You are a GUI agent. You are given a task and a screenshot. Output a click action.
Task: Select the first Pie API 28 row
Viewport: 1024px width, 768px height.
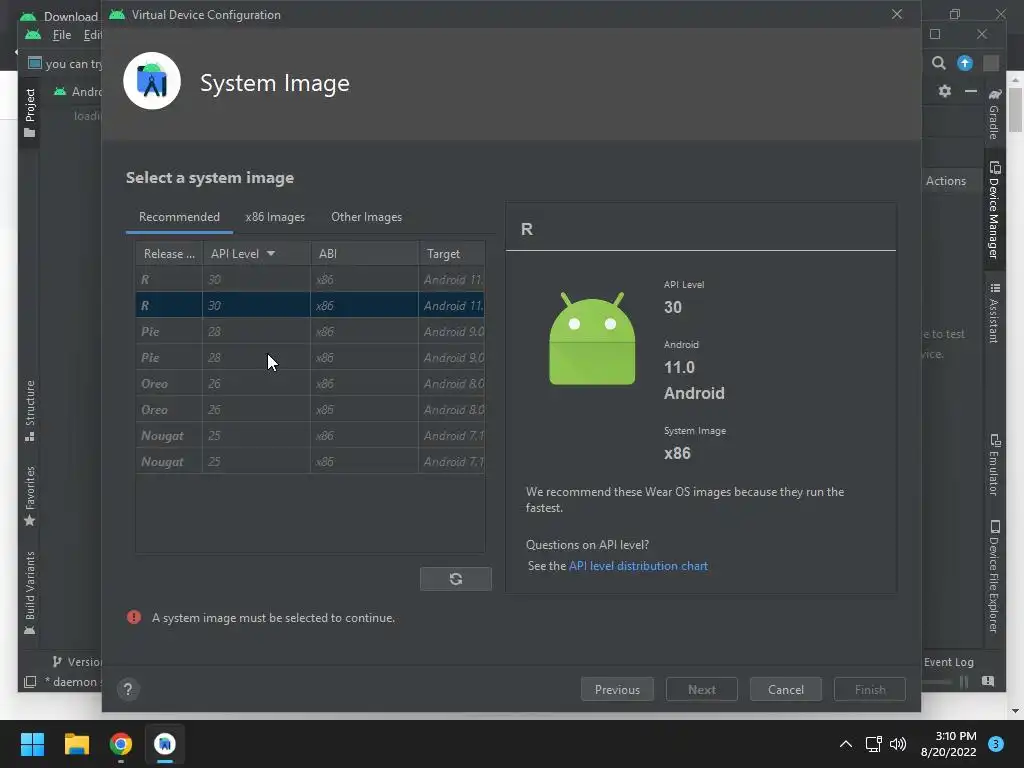[x=310, y=331]
